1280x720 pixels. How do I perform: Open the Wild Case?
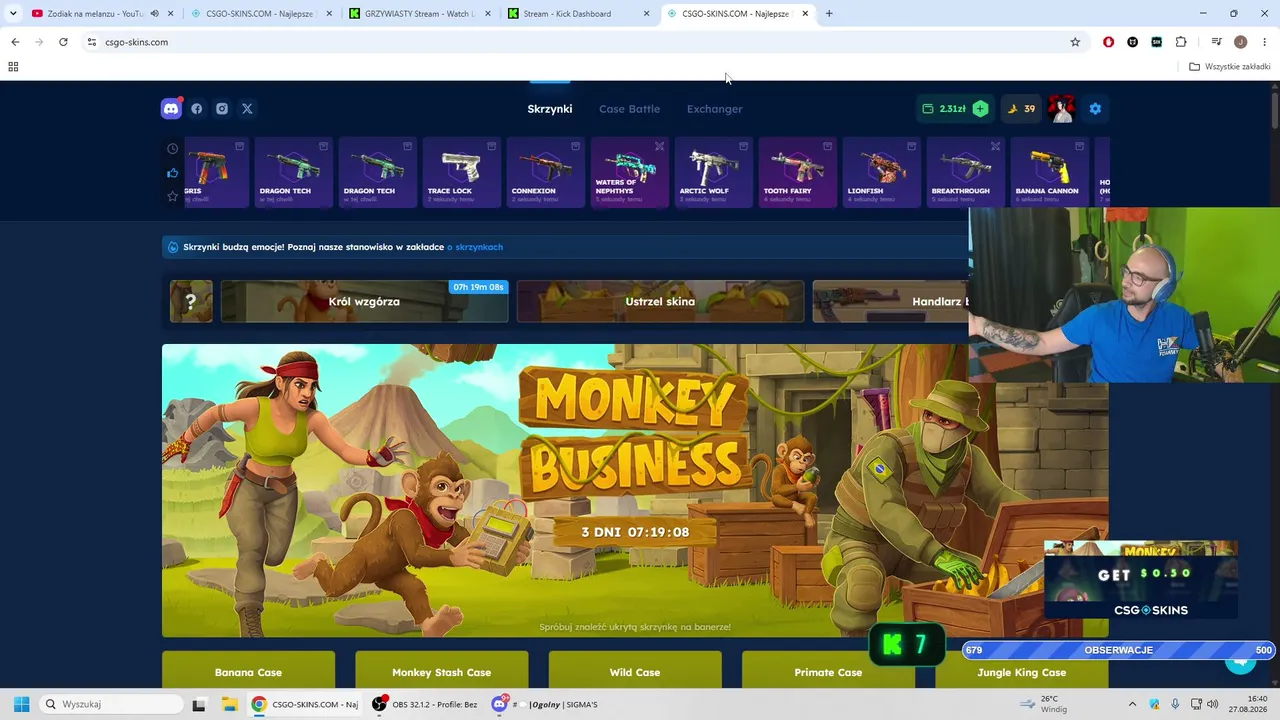635,670
